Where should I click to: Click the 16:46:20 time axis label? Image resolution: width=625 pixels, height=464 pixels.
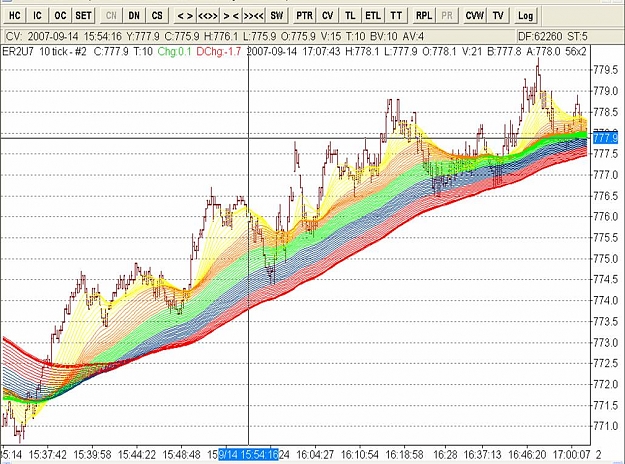pos(528,454)
